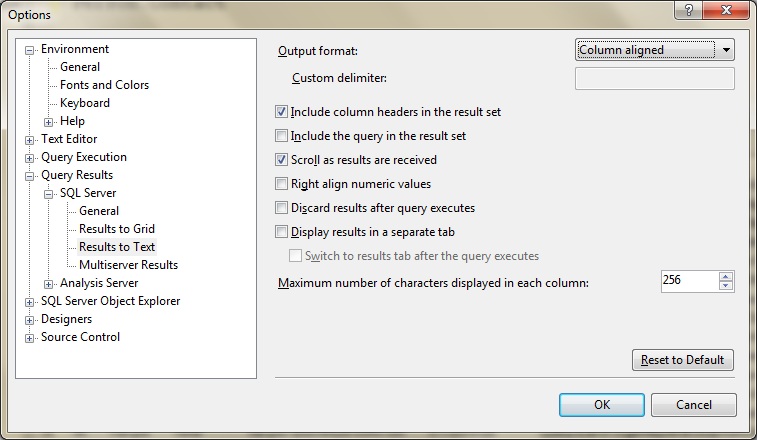Enable Include the query in result set
Image resolution: width=757 pixels, height=440 pixels.
point(282,136)
